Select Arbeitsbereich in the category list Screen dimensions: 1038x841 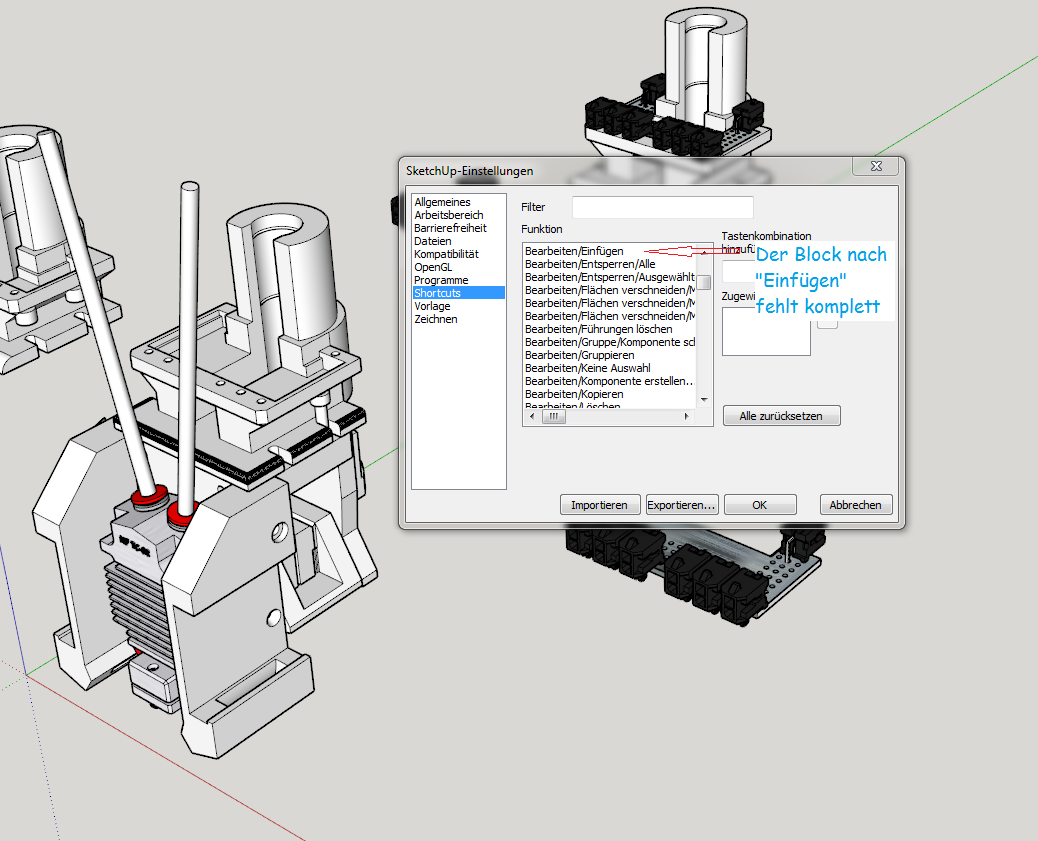tap(448, 215)
